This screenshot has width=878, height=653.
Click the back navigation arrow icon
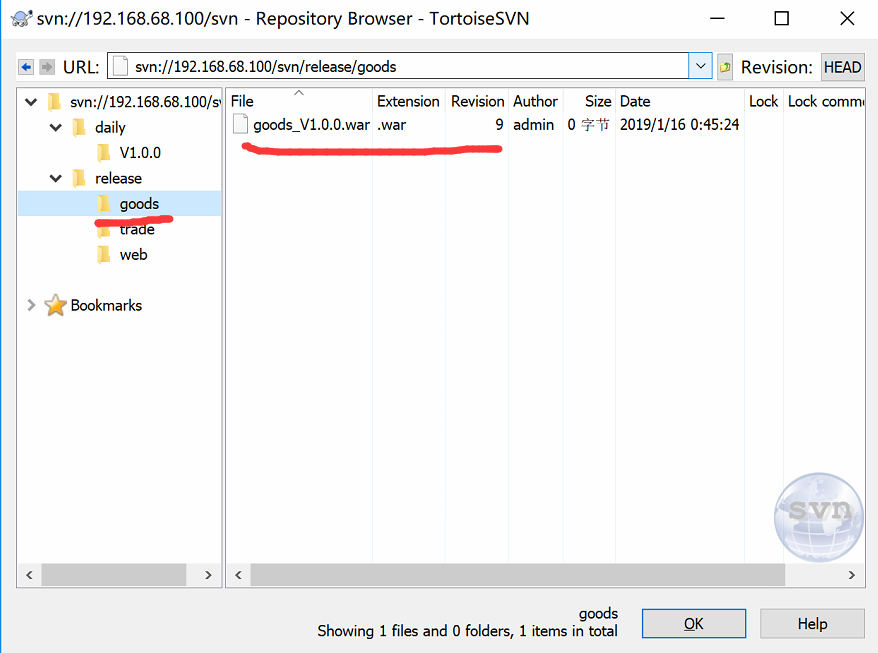(x=26, y=67)
